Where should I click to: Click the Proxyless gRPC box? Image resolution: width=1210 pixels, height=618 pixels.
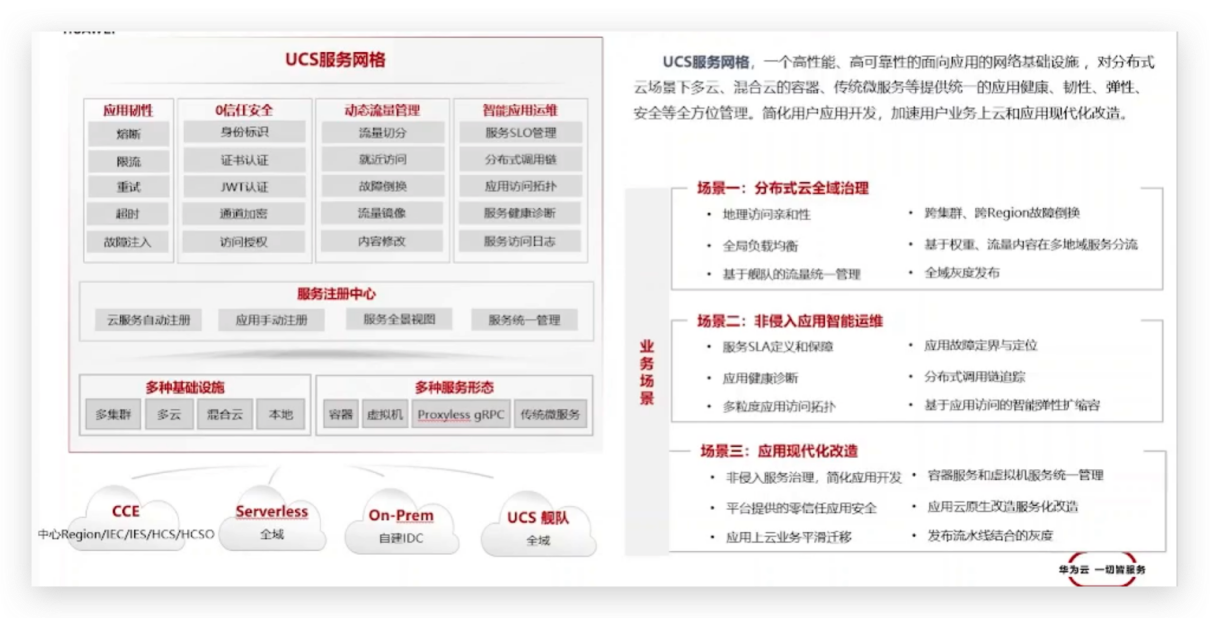pos(461,414)
